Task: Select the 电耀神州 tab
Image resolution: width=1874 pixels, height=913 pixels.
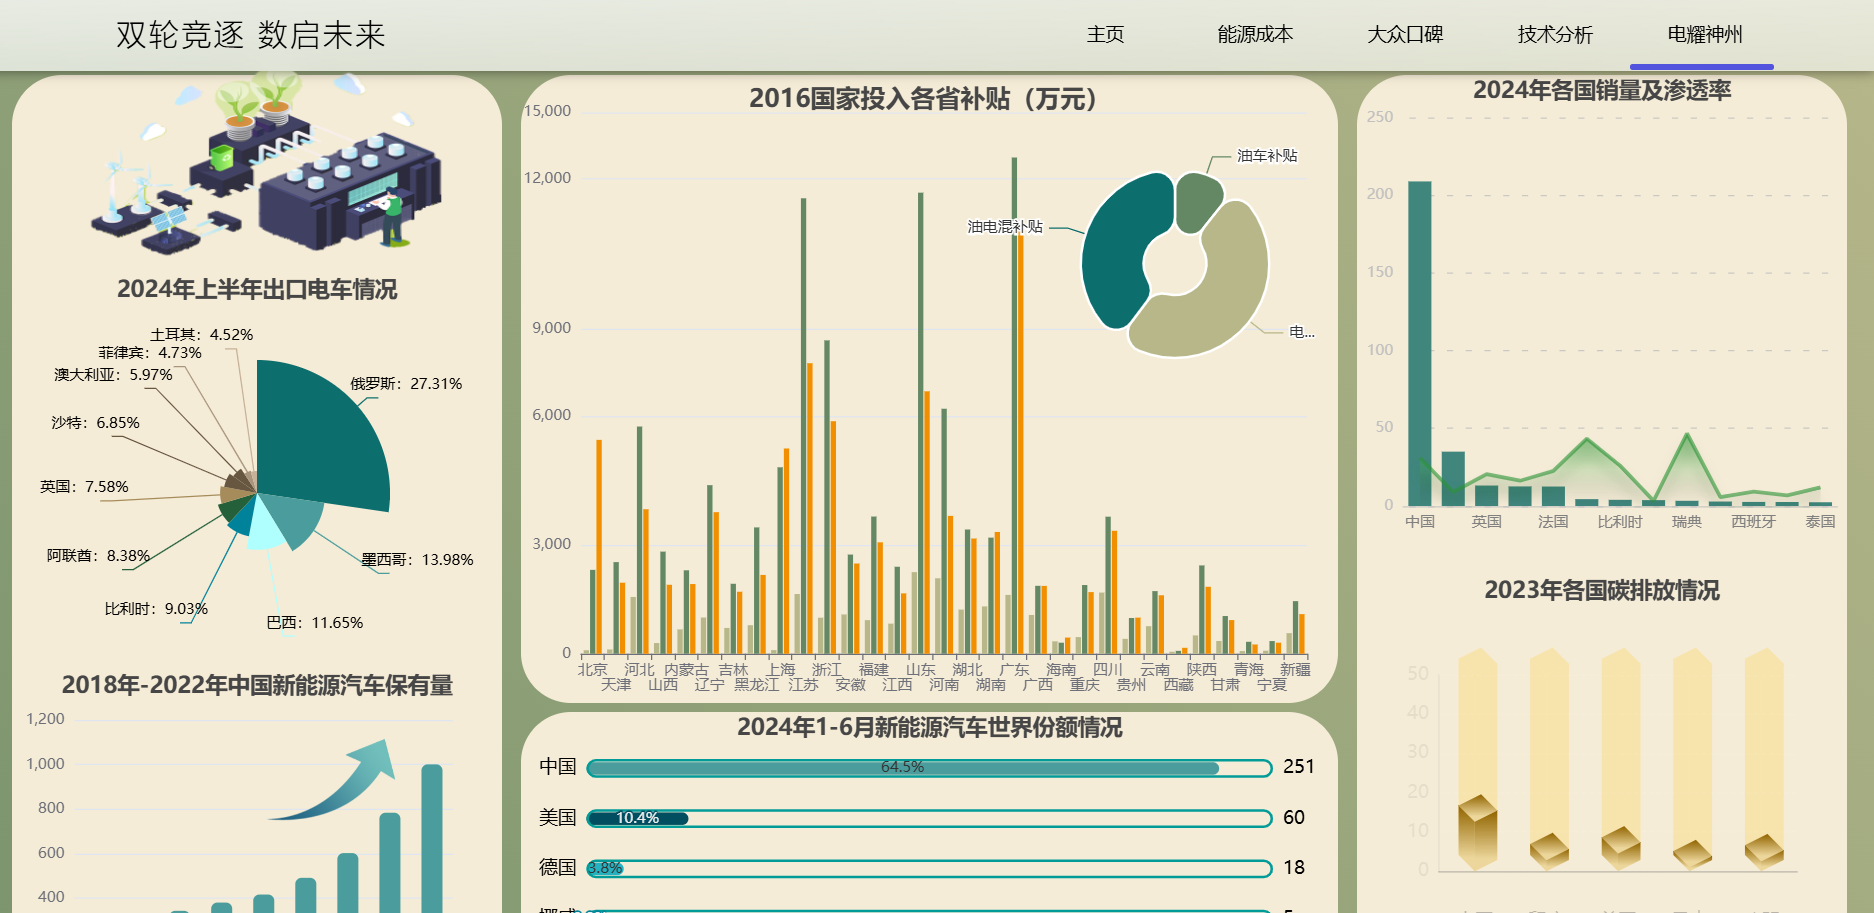Action: [1705, 35]
